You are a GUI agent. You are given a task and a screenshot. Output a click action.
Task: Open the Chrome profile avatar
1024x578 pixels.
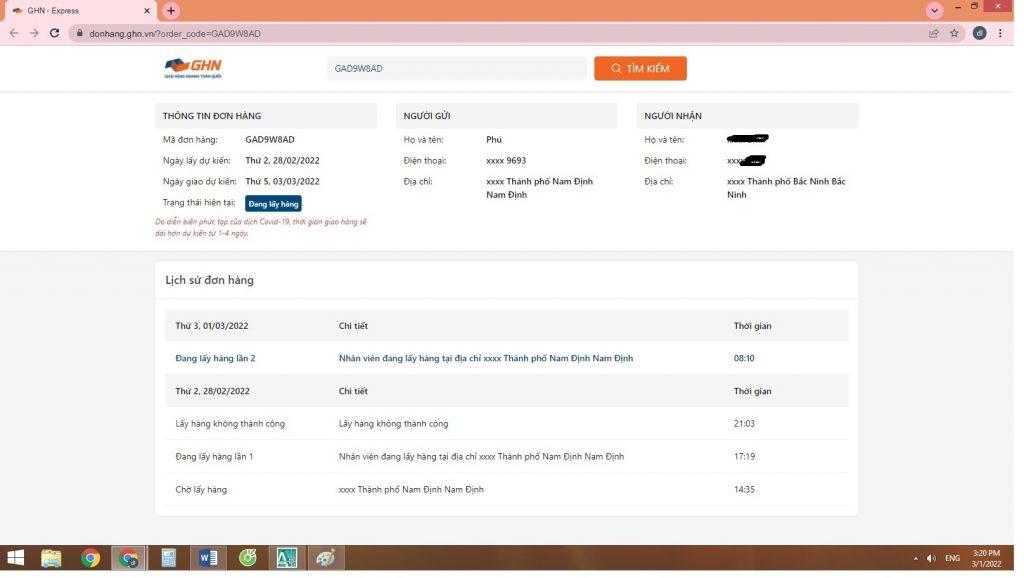tap(979, 33)
